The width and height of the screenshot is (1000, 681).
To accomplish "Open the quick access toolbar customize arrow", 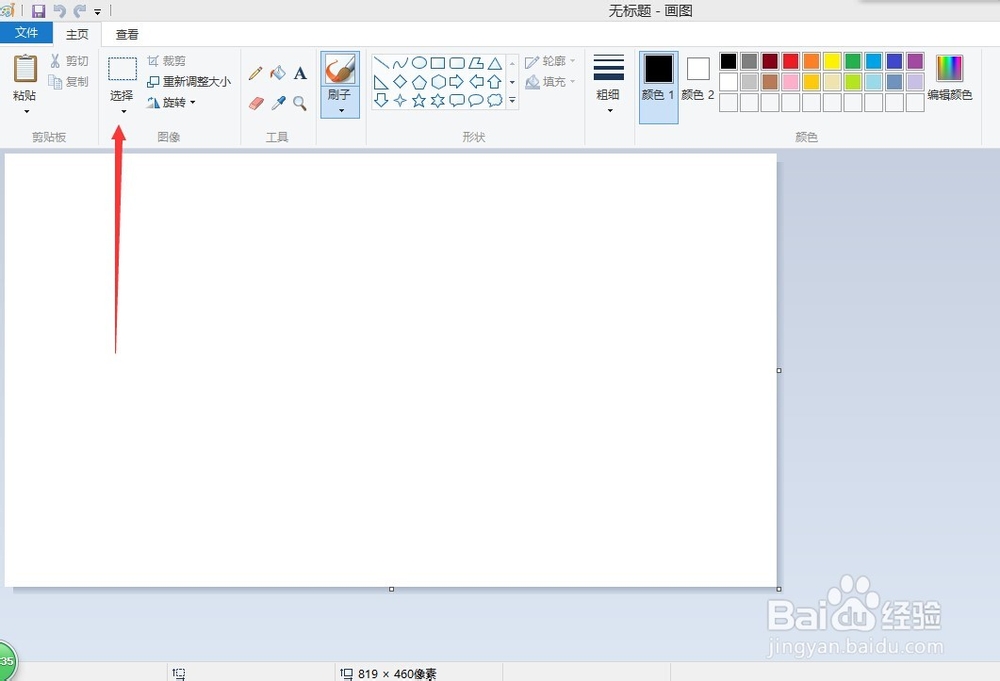I will 98,11.
